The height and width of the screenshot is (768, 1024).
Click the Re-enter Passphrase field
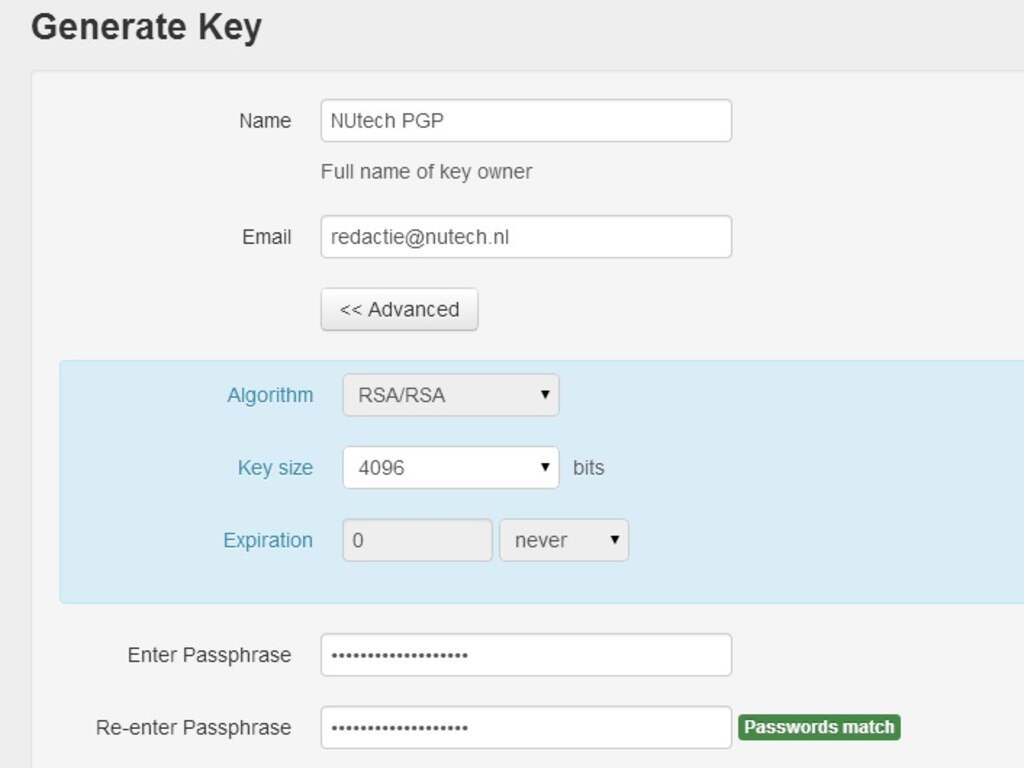(x=526, y=728)
